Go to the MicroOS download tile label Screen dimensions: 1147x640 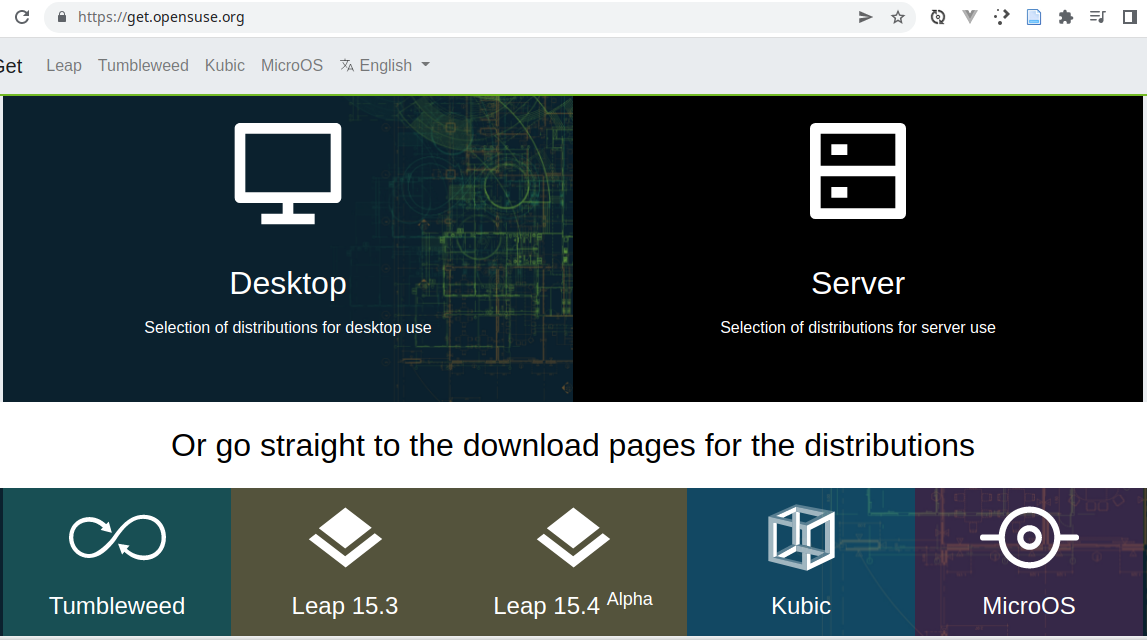coord(1029,606)
